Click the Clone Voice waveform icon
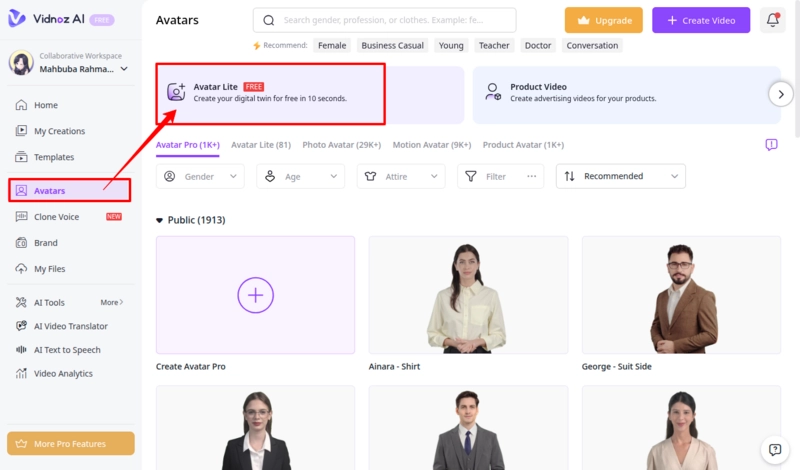Viewport: 800px width, 470px height. pyautogui.click(x=21, y=216)
